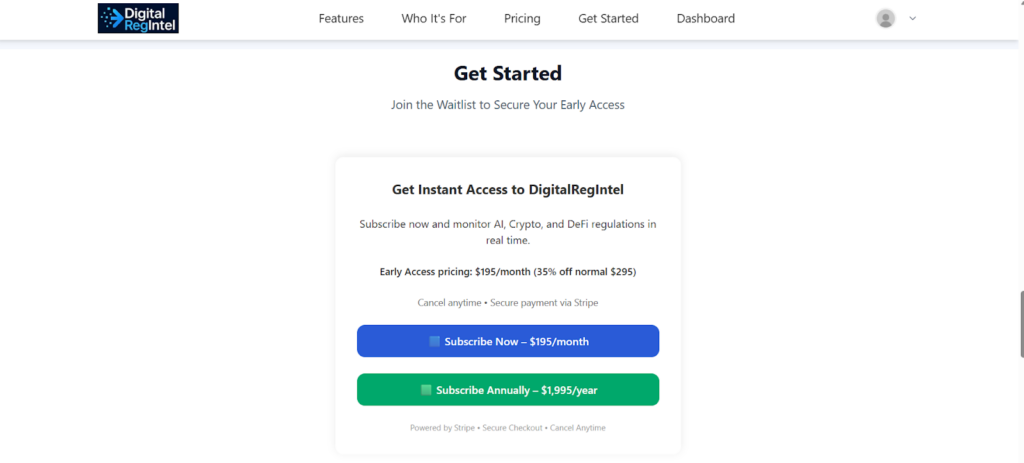
Task: Open the Who It's For nav item
Action: 434,18
